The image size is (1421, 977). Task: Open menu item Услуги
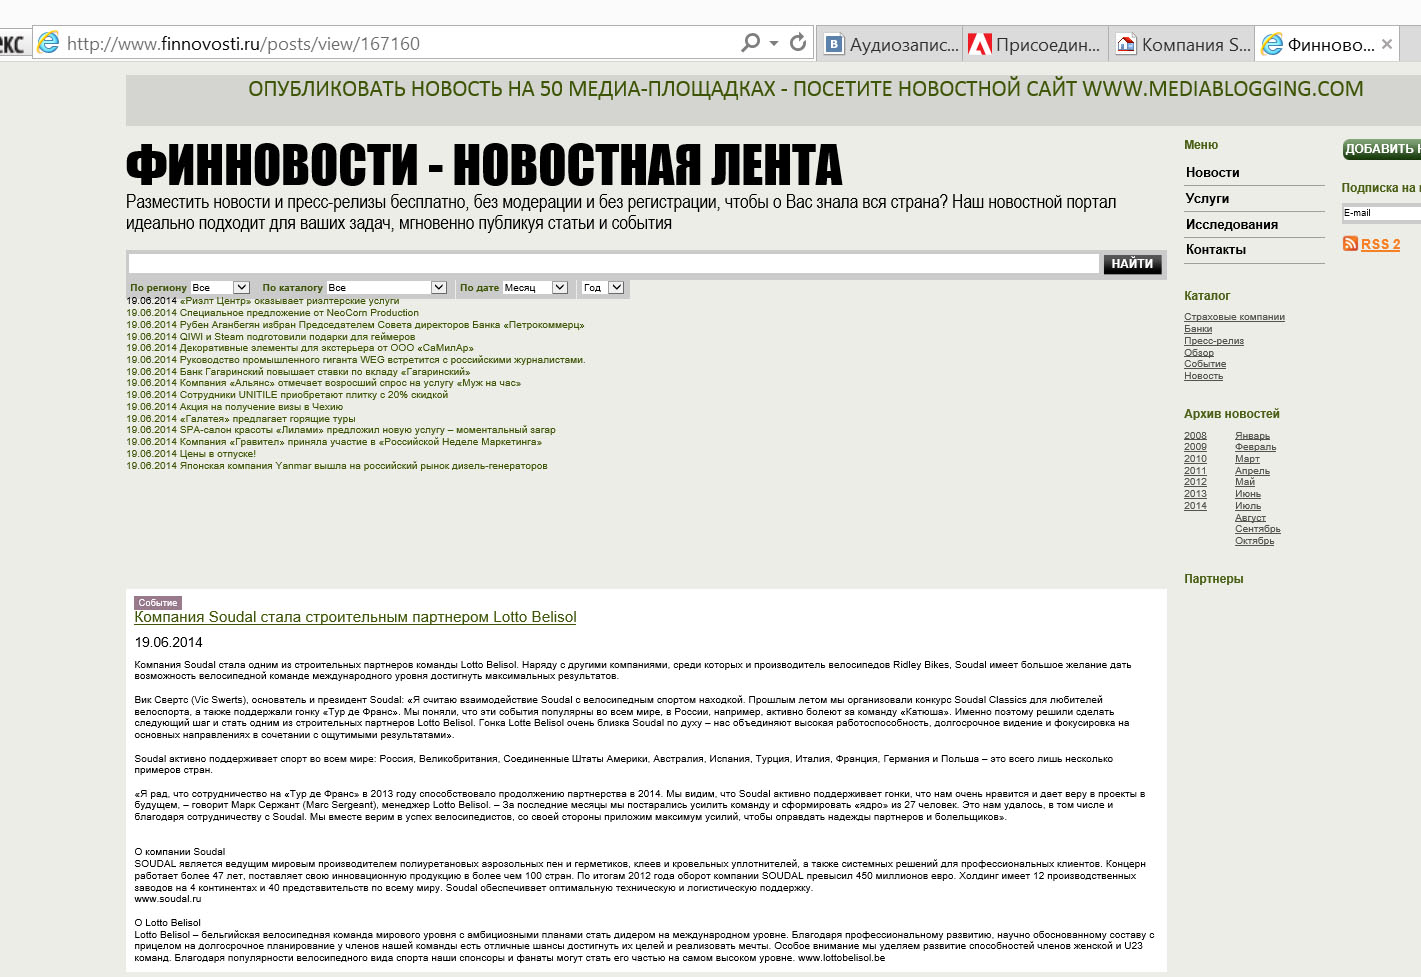(1207, 198)
